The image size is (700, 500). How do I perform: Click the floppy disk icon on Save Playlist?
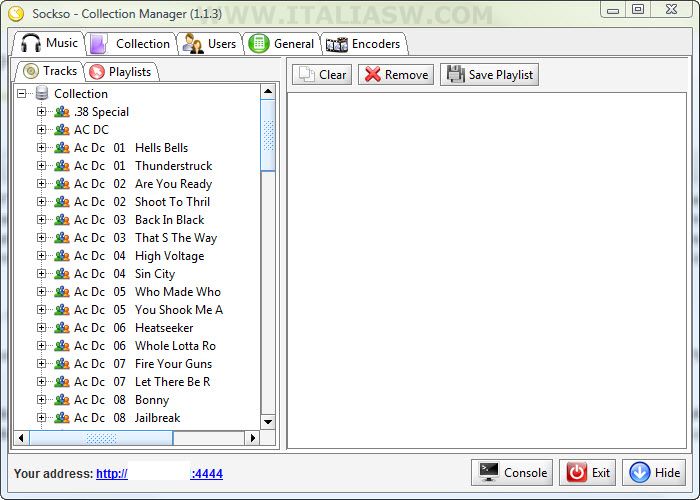[455, 74]
